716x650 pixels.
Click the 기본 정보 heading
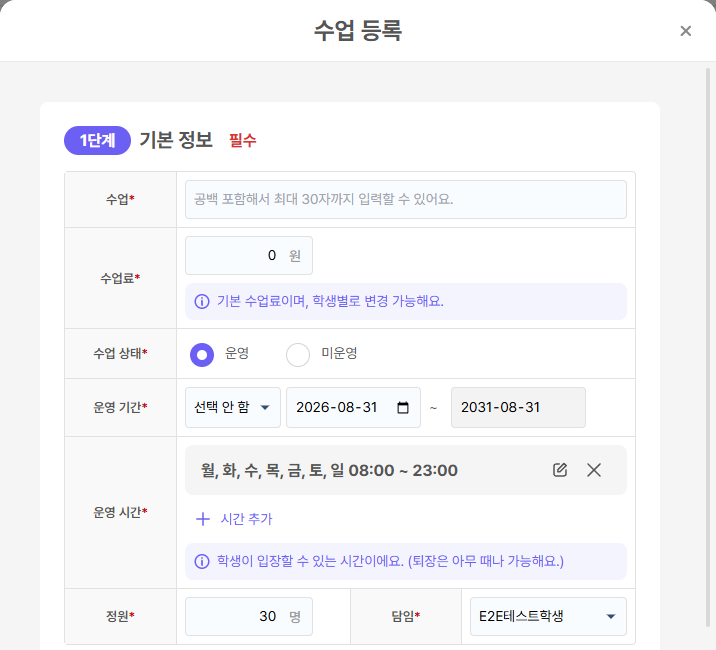tap(176, 140)
